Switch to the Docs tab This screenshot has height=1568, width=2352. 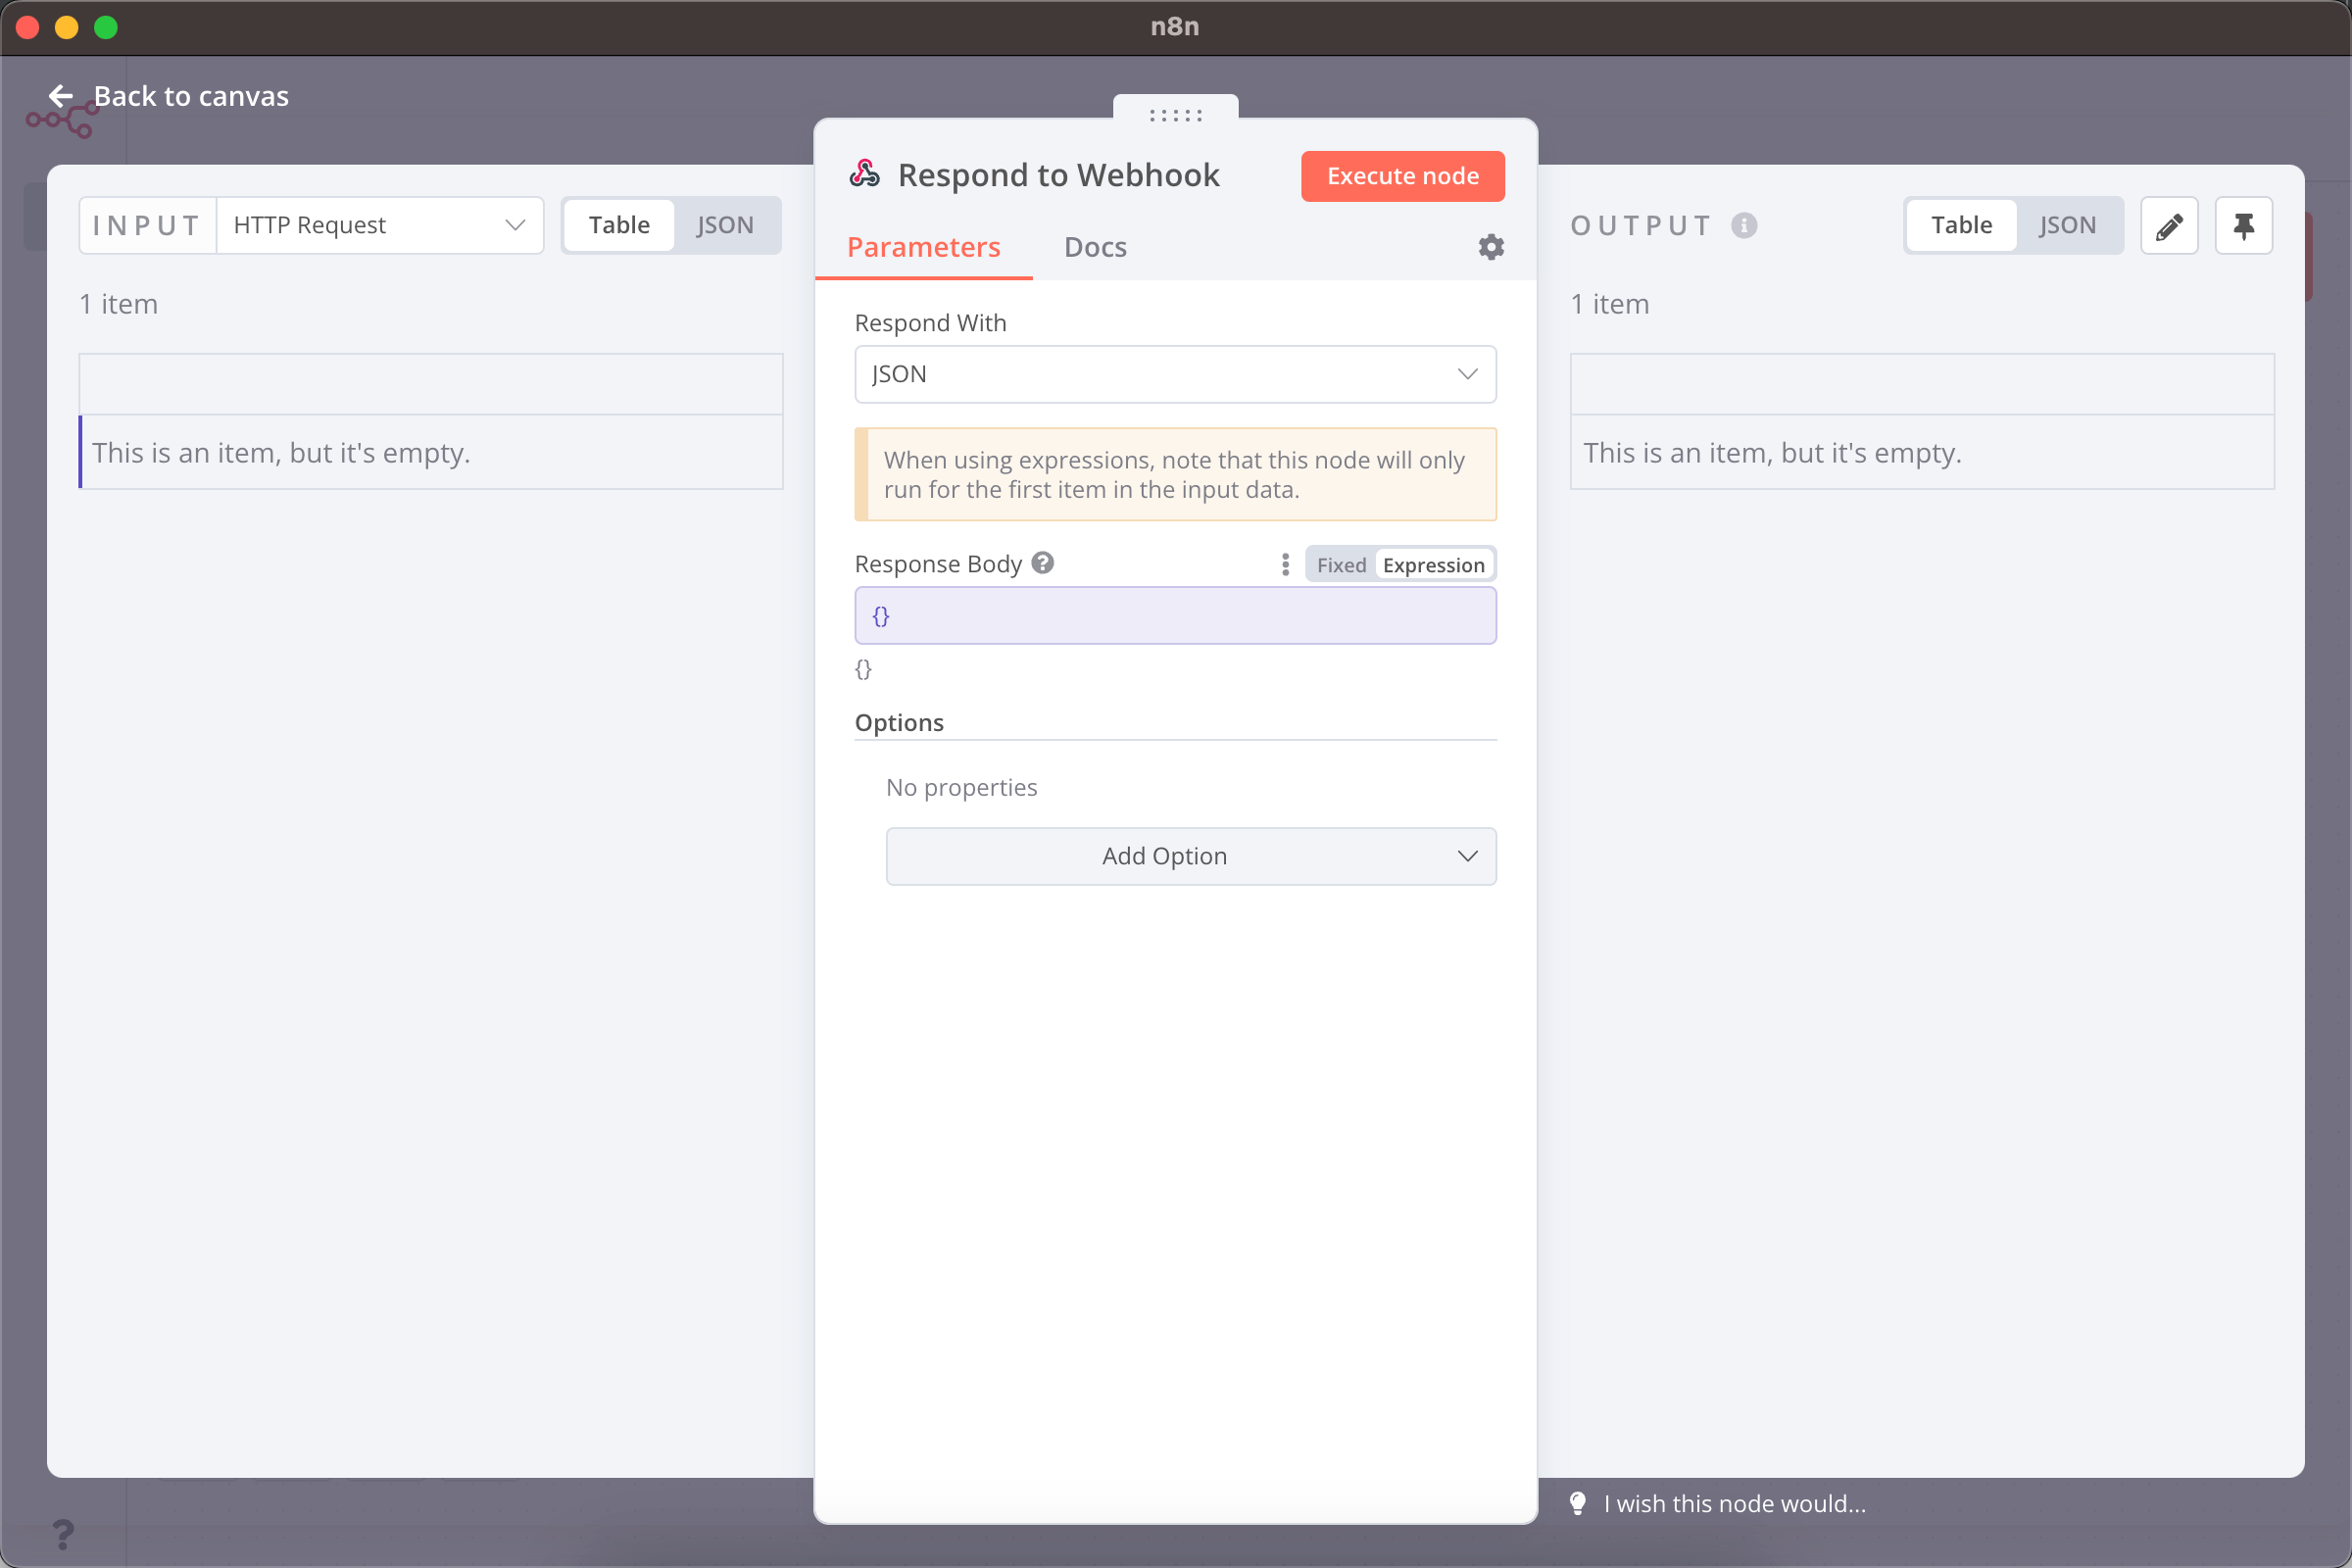(1095, 247)
